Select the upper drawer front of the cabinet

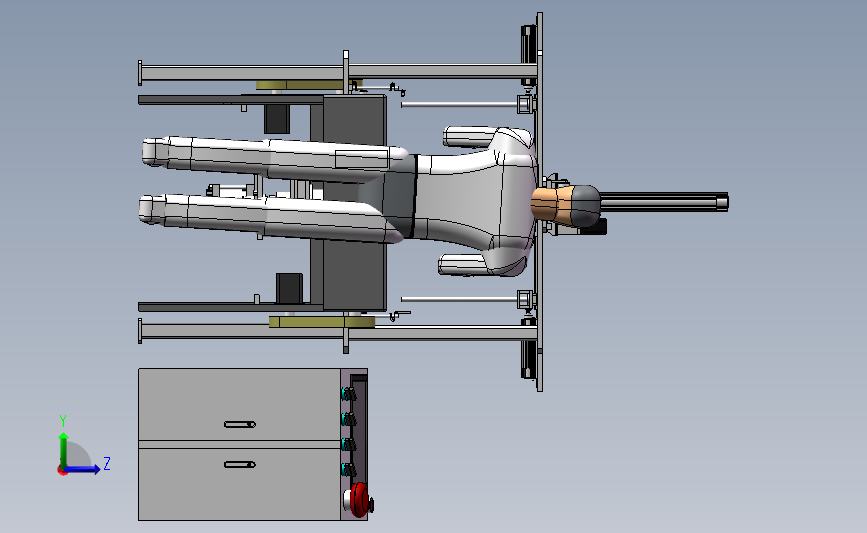(239, 405)
